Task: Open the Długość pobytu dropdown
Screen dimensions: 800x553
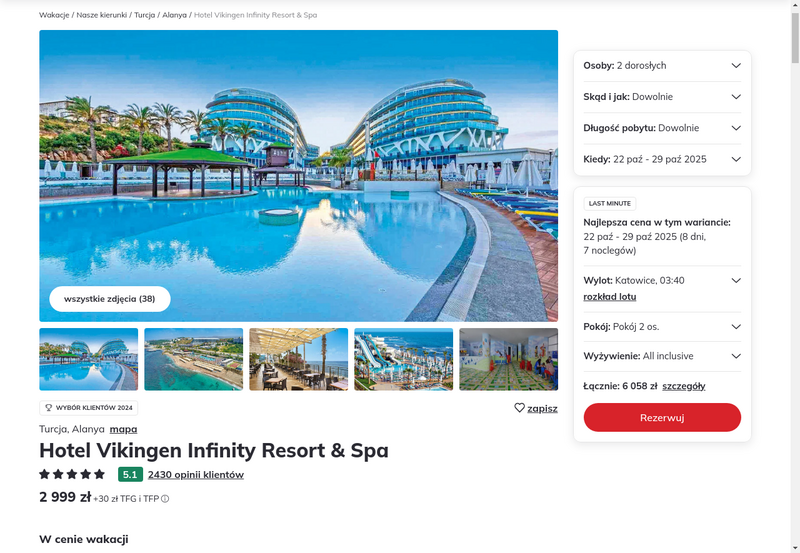Action: (x=662, y=128)
